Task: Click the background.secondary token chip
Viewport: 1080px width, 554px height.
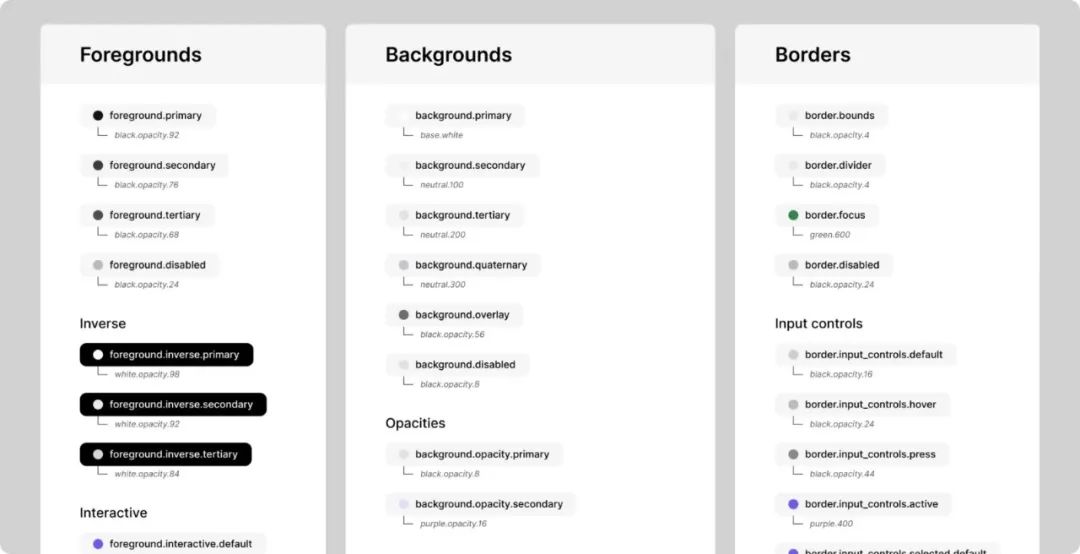Action: coord(462,165)
